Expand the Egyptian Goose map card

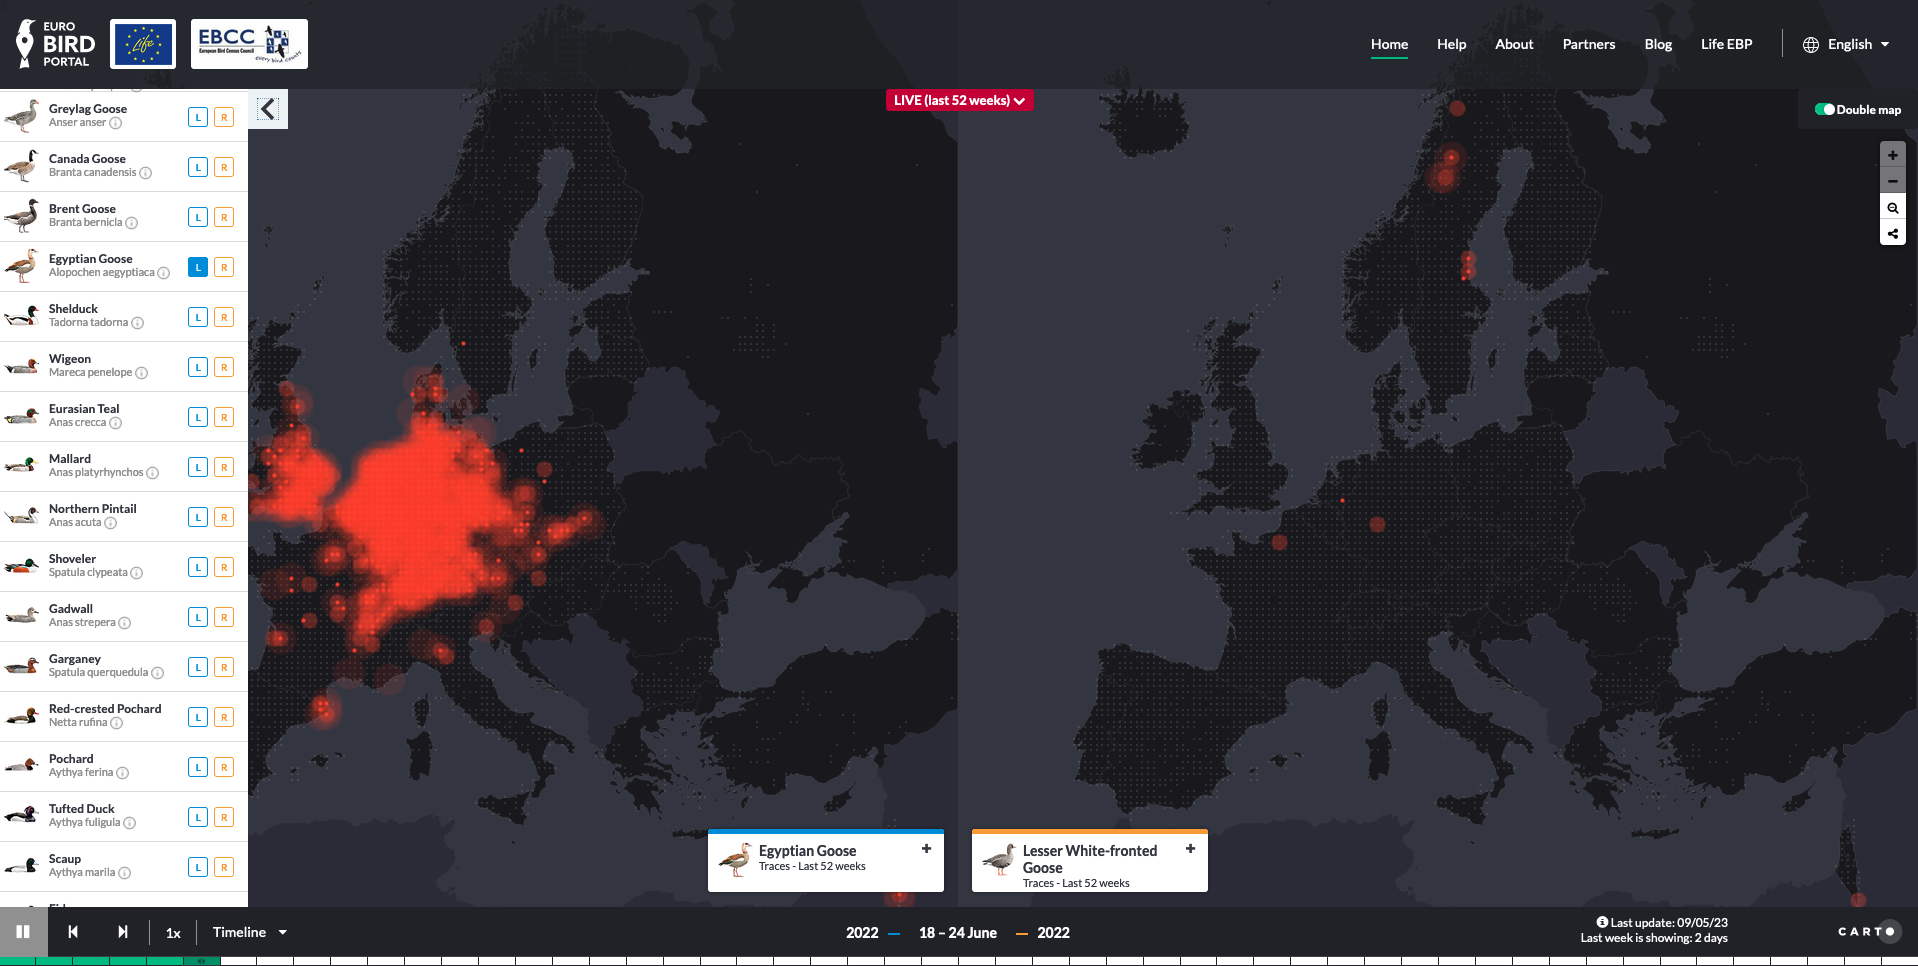click(926, 849)
